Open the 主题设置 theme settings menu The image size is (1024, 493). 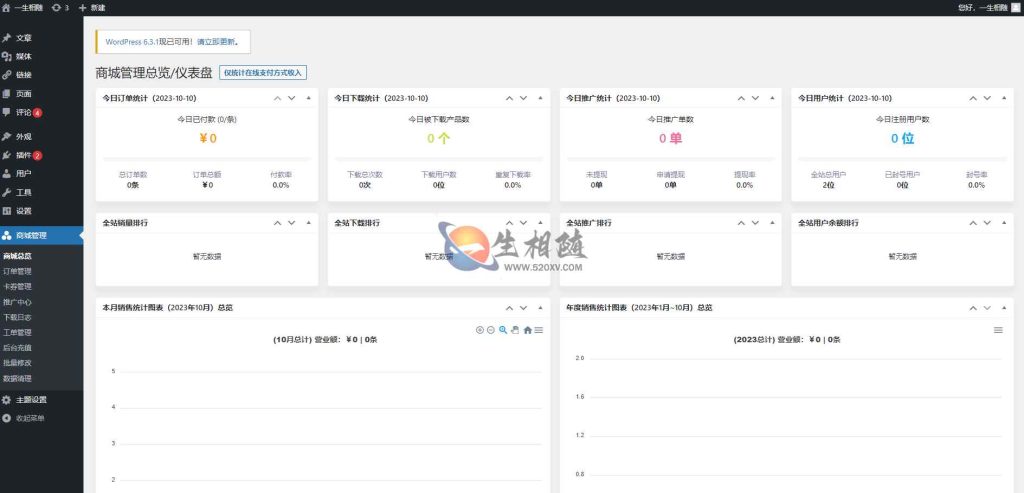pos(41,399)
